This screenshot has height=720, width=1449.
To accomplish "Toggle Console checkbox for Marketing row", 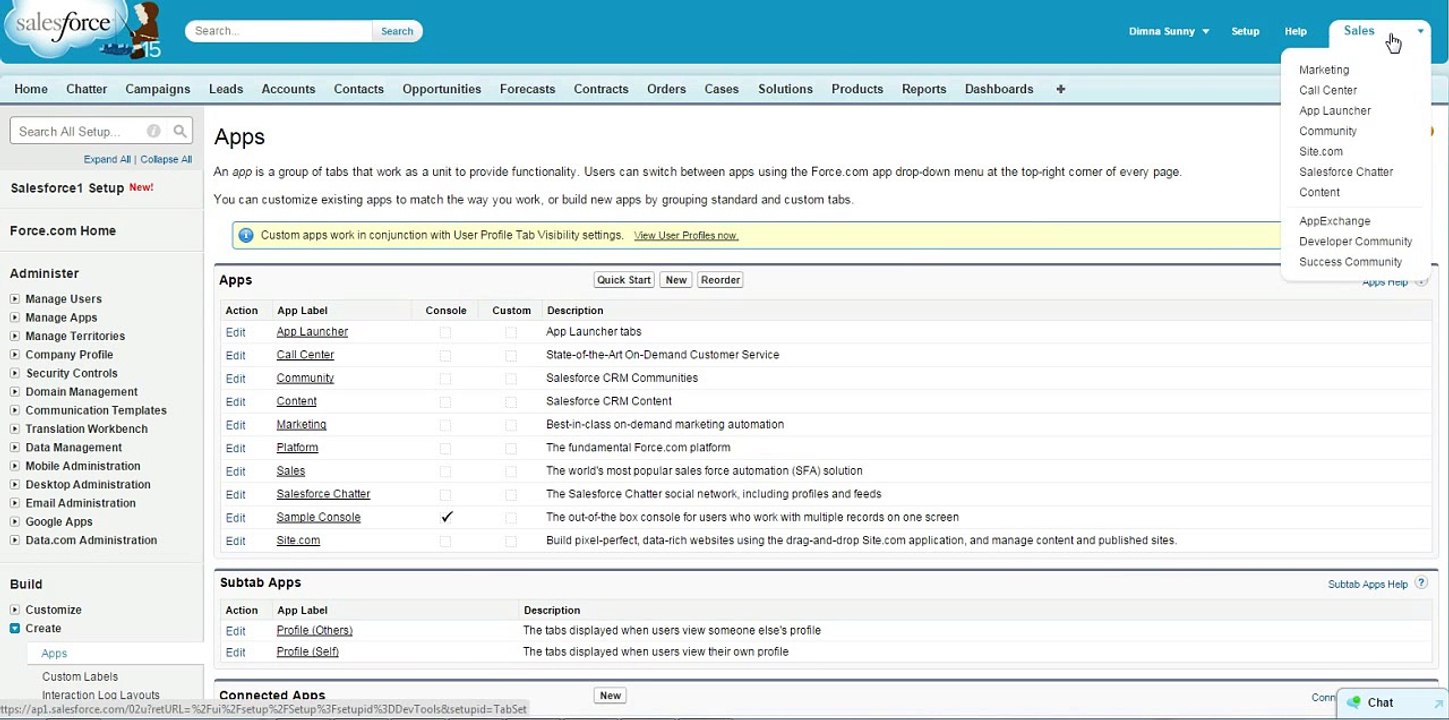I will 445,425.
